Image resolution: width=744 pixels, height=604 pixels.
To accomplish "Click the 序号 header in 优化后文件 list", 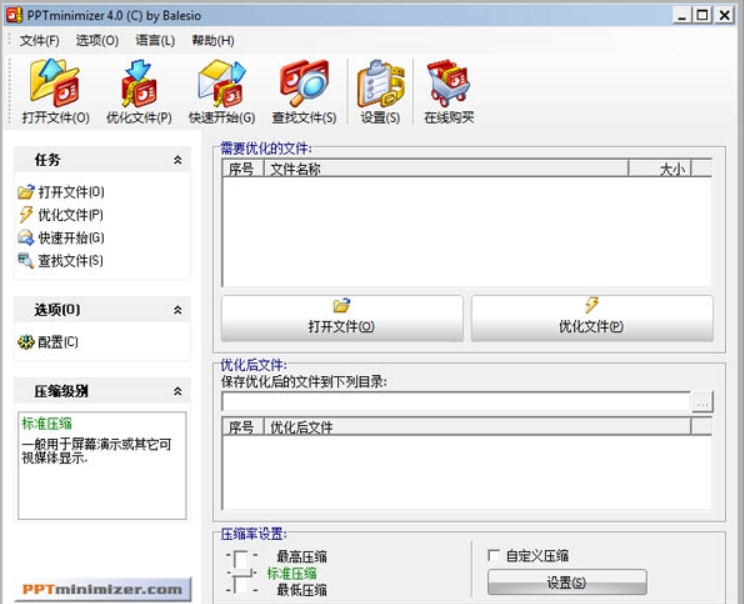I will tap(243, 427).
